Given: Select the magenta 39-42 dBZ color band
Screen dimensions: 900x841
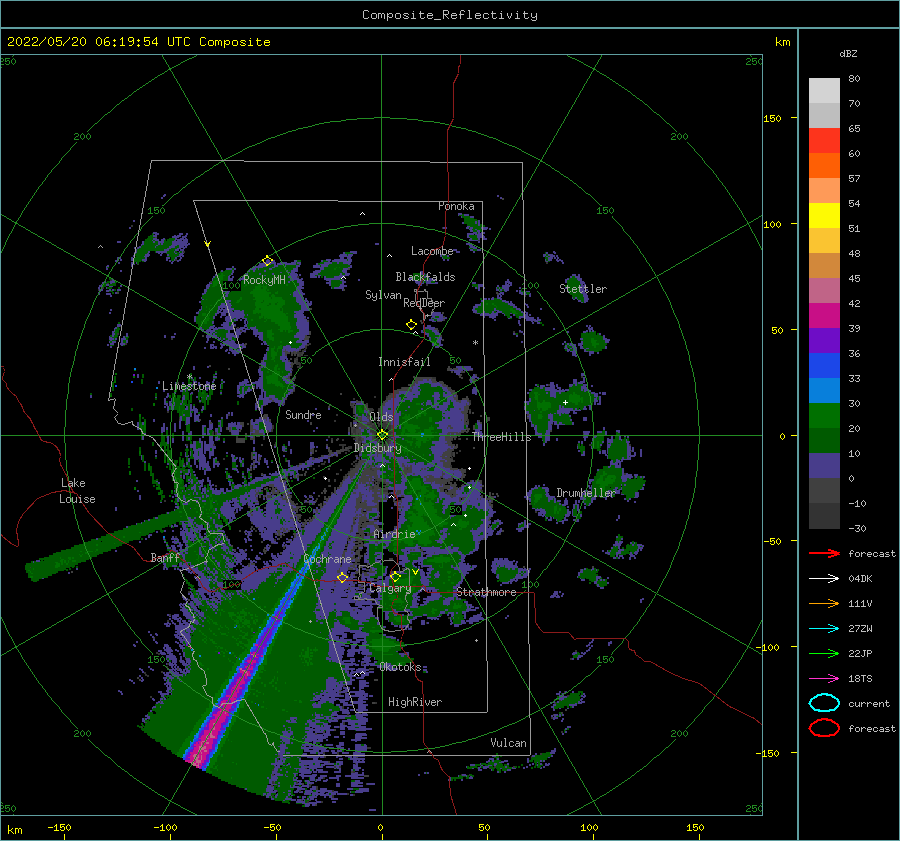Looking at the screenshot, I should tap(824, 316).
